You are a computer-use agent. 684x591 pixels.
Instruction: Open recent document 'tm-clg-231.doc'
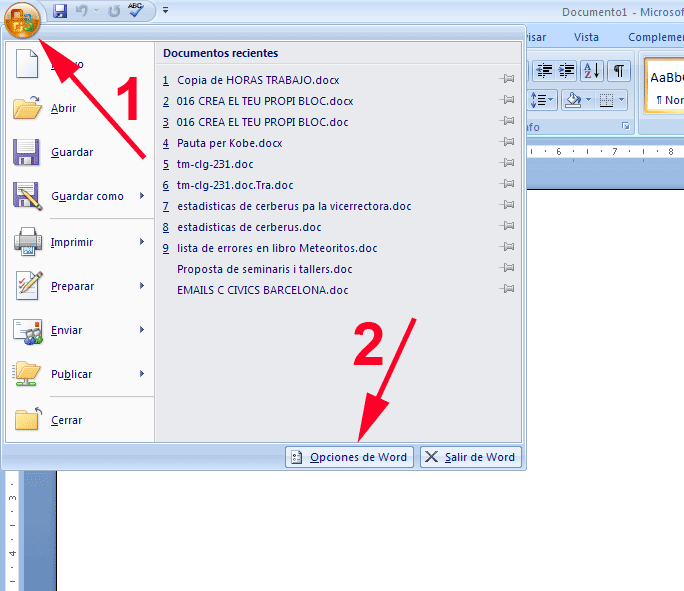point(215,164)
